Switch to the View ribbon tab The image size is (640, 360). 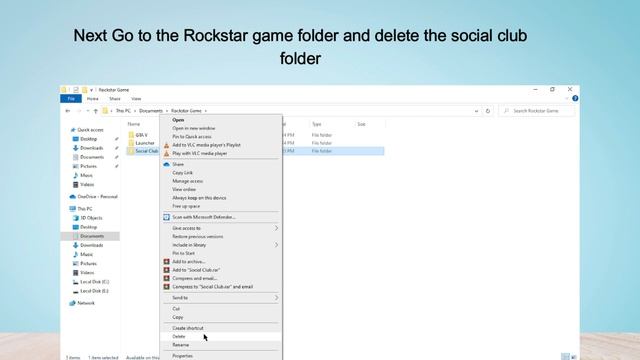click(x=136, y=99)
